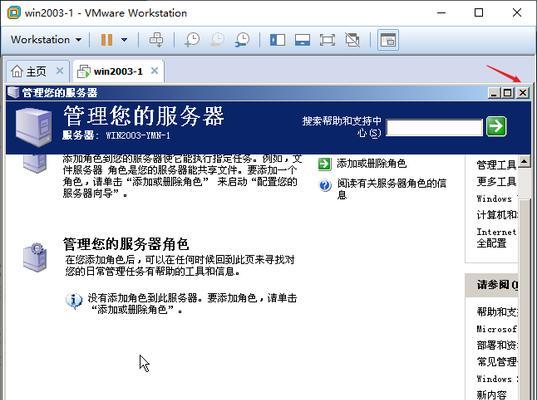Open the Workstation menu
Image resolution: width=537 pixels, height=400 pixels.
pyautogui.click(x=46, y=40)
